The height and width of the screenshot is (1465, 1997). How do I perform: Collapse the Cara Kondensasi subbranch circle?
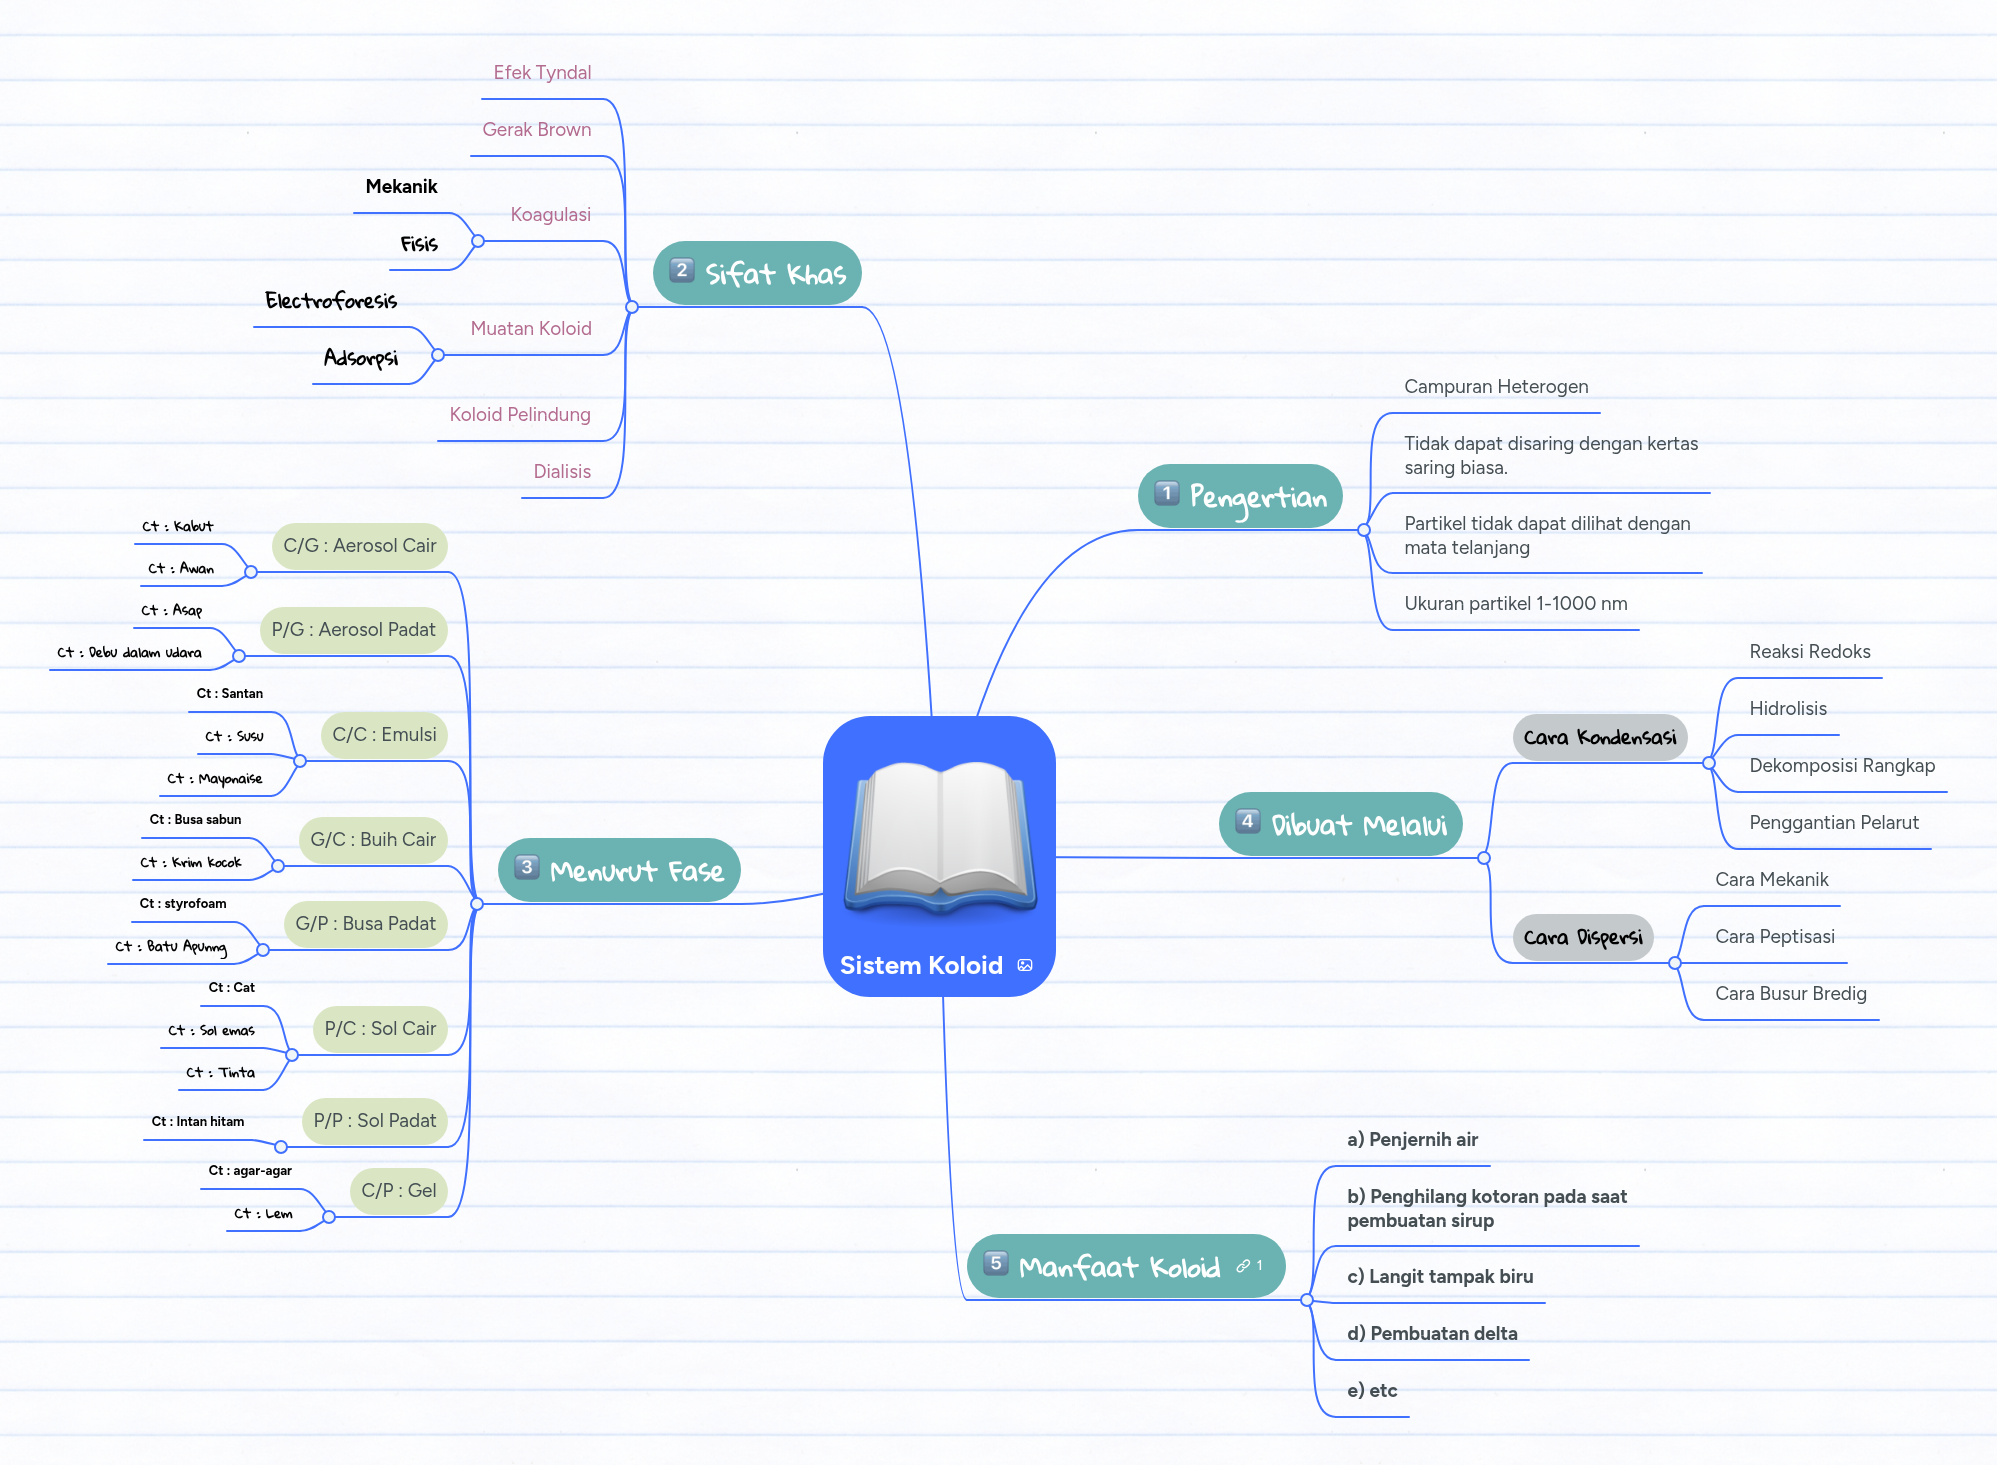coord(1709,763)
